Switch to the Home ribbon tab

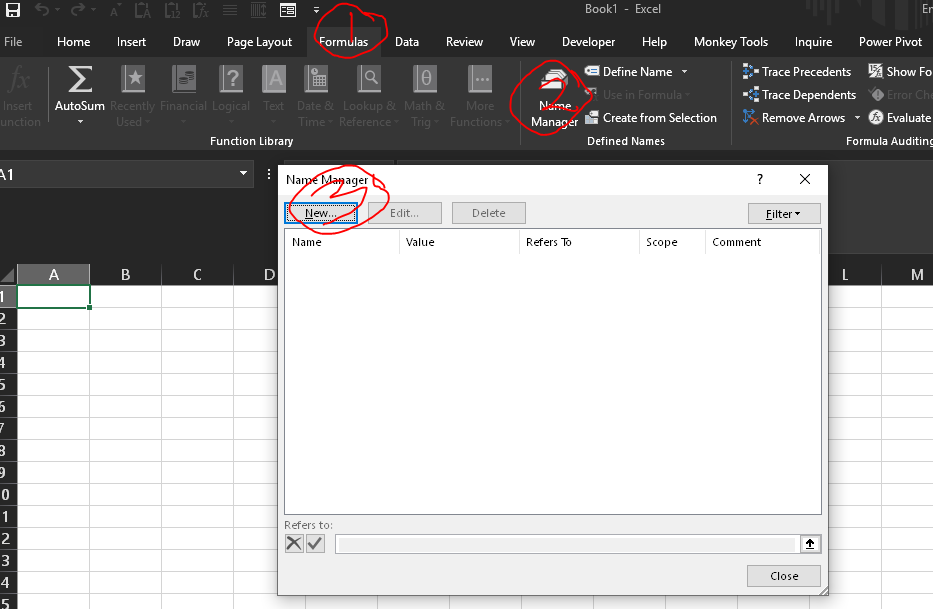74,42
